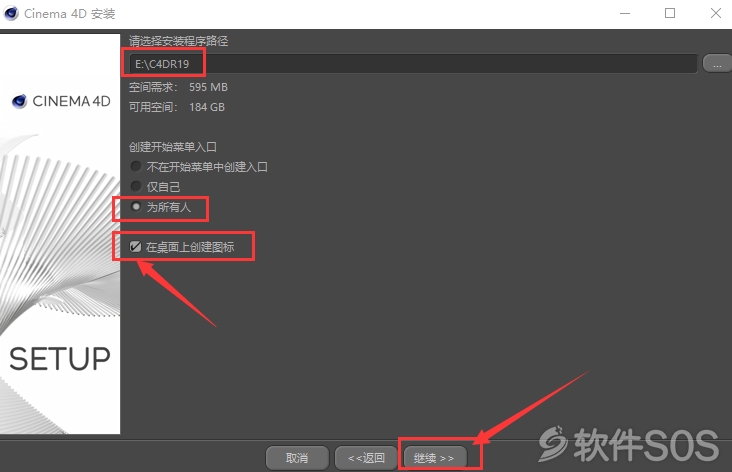The image size is (732, 472).
Task: Click the 可用空间 184 GB label
Action: [x=177, y=107]
